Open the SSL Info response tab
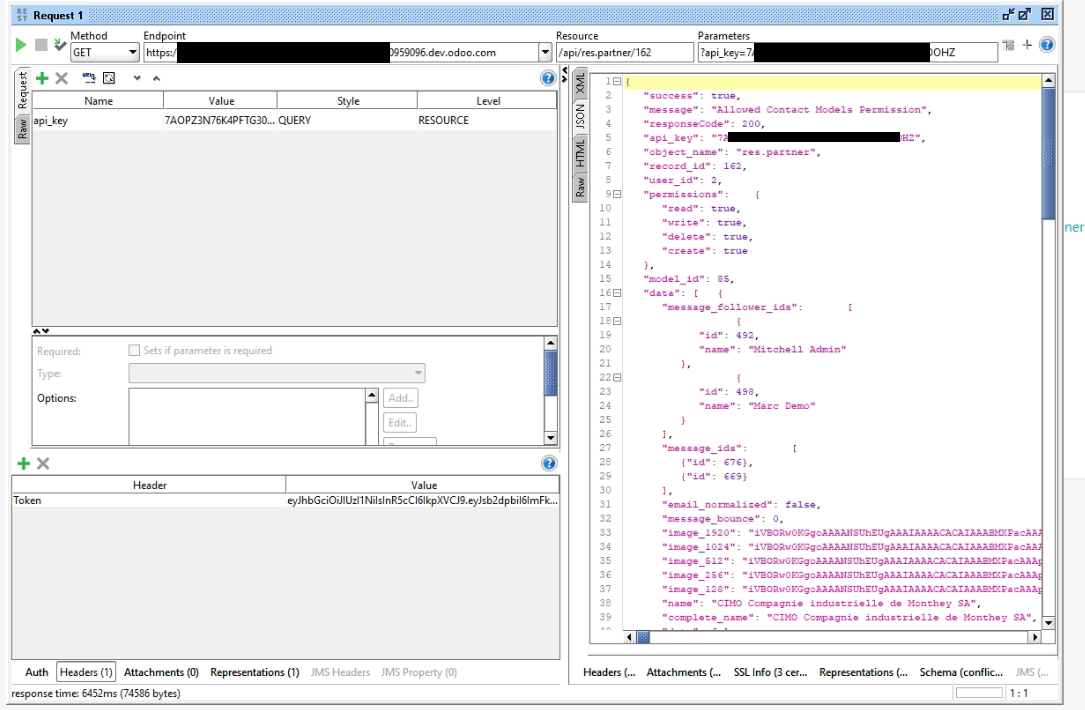 770,672
